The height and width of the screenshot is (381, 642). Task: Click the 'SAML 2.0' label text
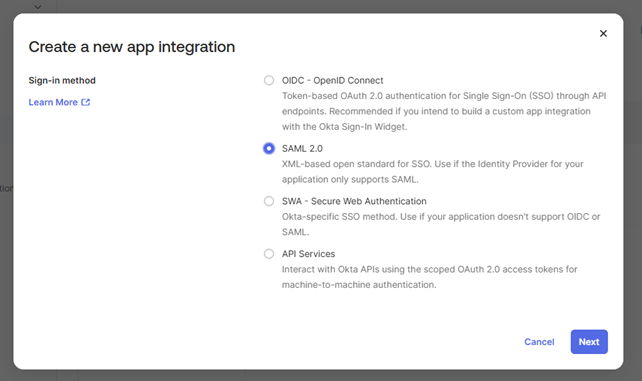[x=302, y=149]
